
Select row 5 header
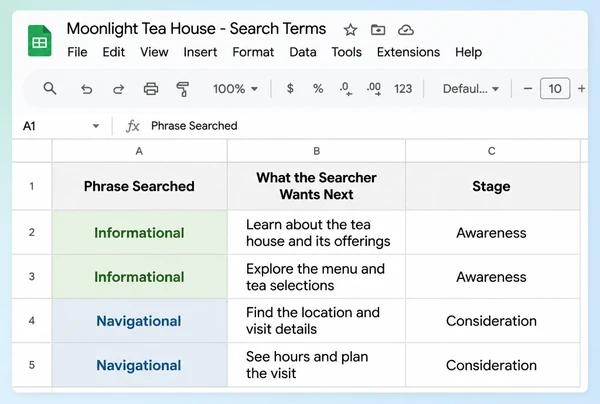tap(32, 365)
